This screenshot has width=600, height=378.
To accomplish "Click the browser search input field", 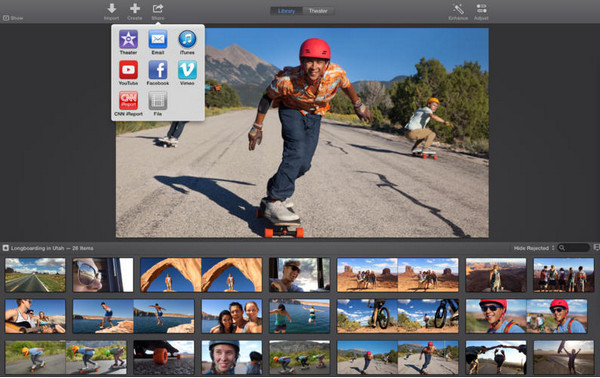I will (x=574, y=248).
